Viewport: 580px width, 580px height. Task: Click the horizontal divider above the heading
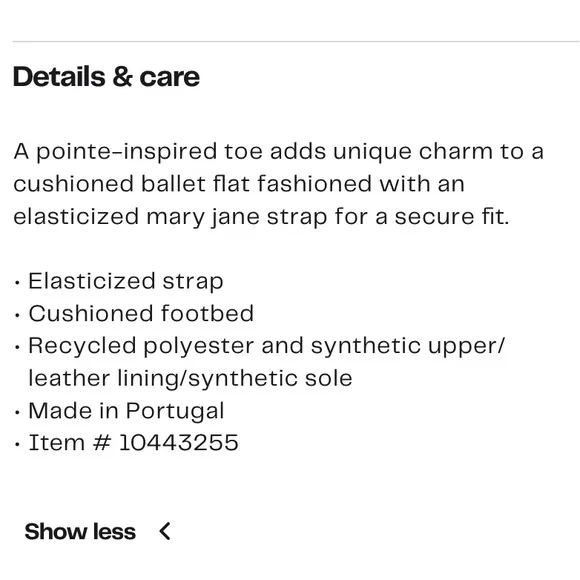296,42
